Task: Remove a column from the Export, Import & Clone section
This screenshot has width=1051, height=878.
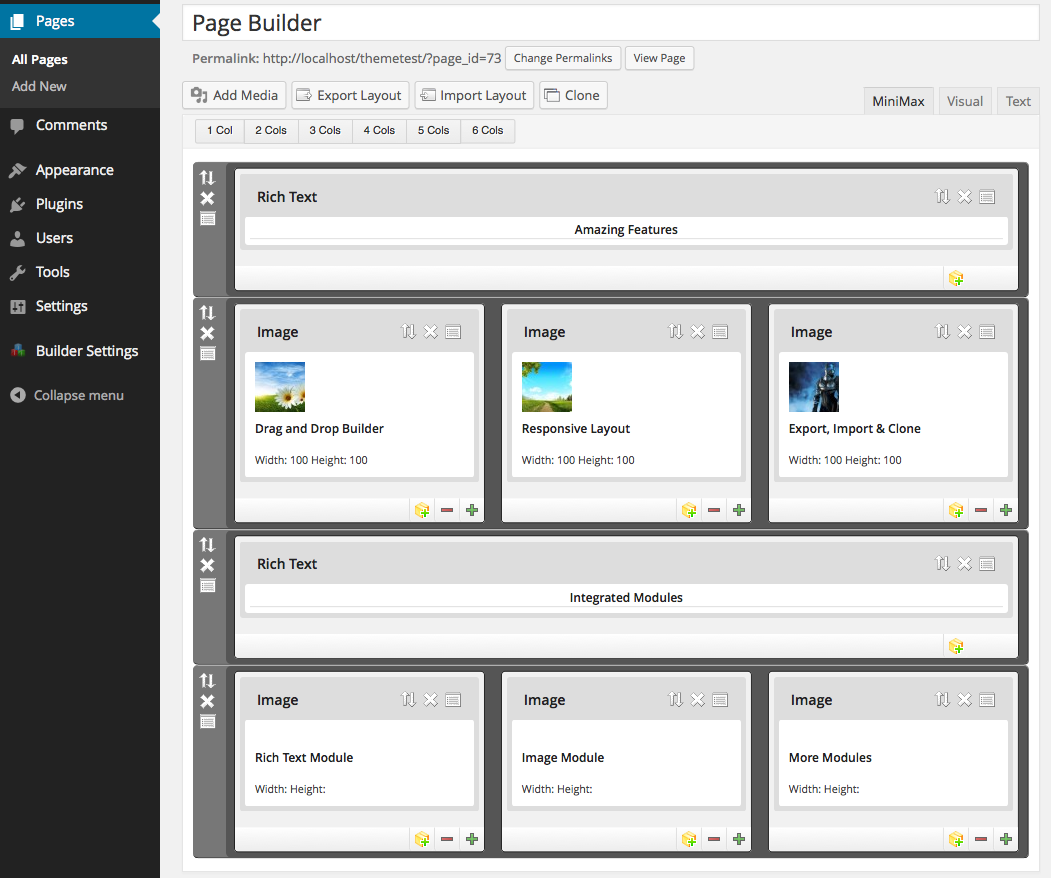Action: [981, 510]
